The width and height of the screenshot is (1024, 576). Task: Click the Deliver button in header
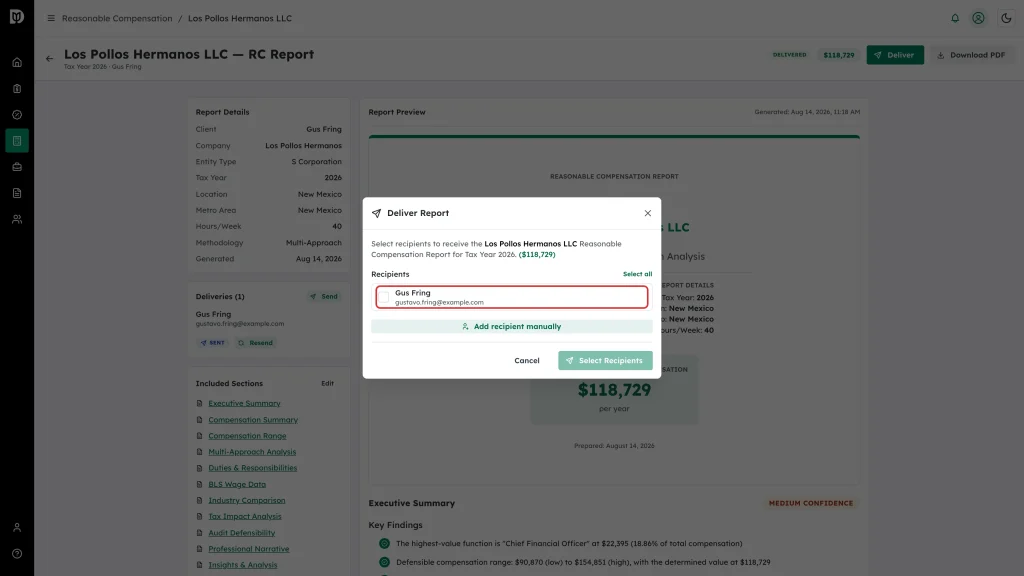pyautogui.click(x=895, y=55)
